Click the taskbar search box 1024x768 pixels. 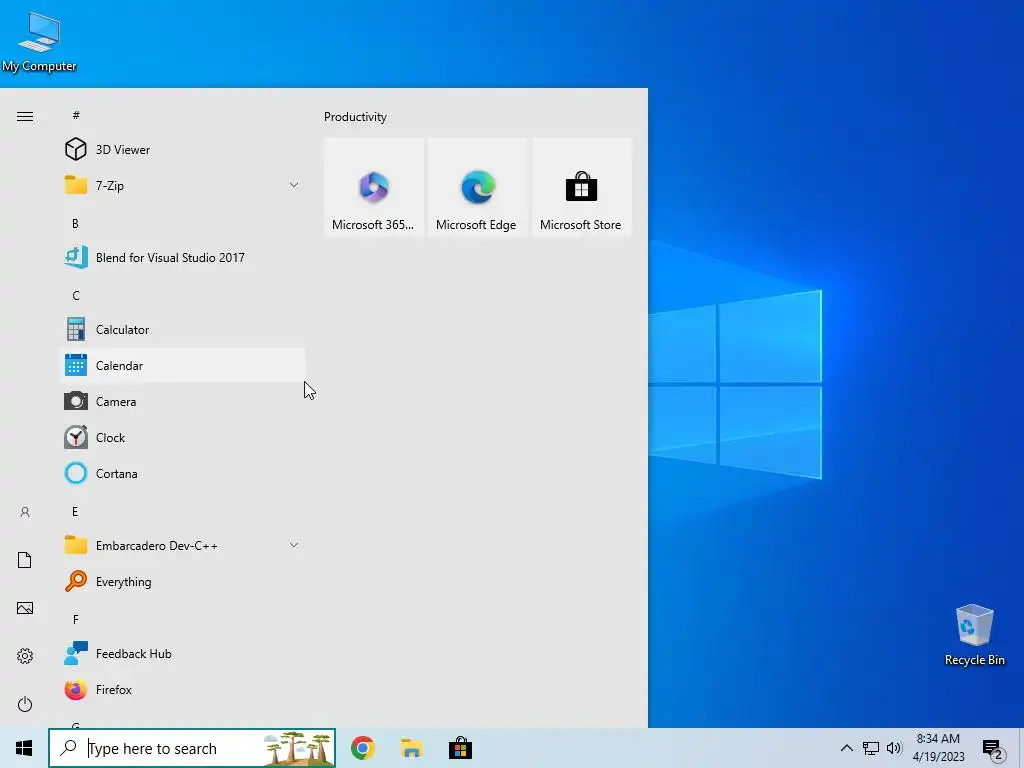point(192,748)
